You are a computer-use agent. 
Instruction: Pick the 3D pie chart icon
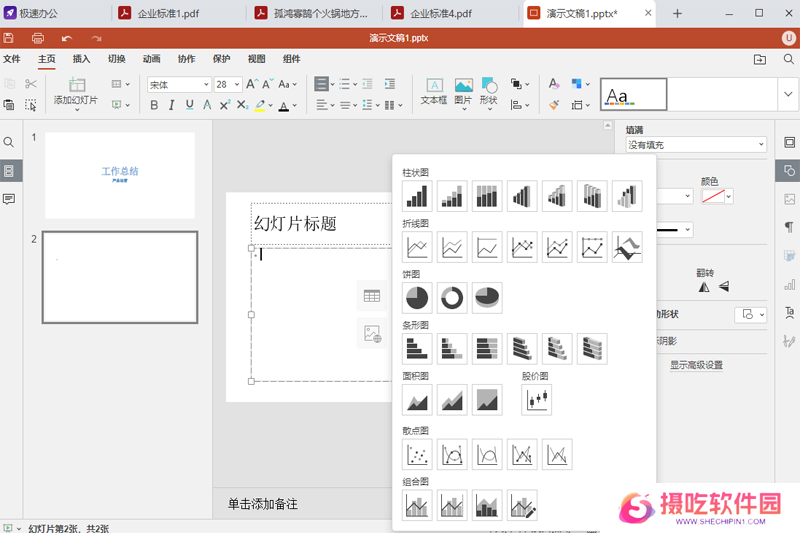pos(487,298)
